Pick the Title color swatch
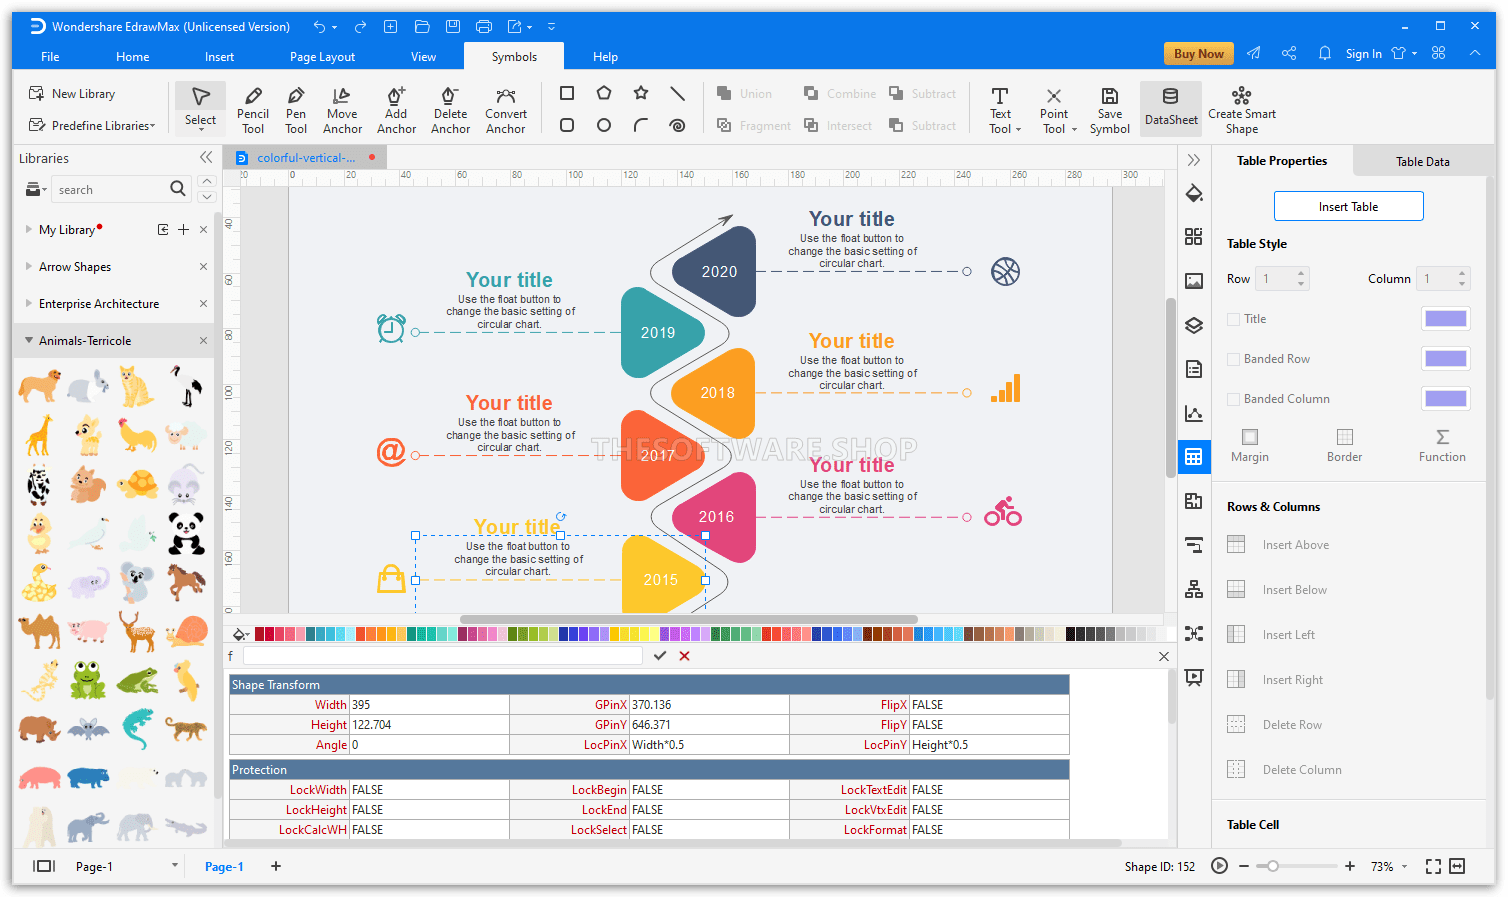 (1445, 319)
